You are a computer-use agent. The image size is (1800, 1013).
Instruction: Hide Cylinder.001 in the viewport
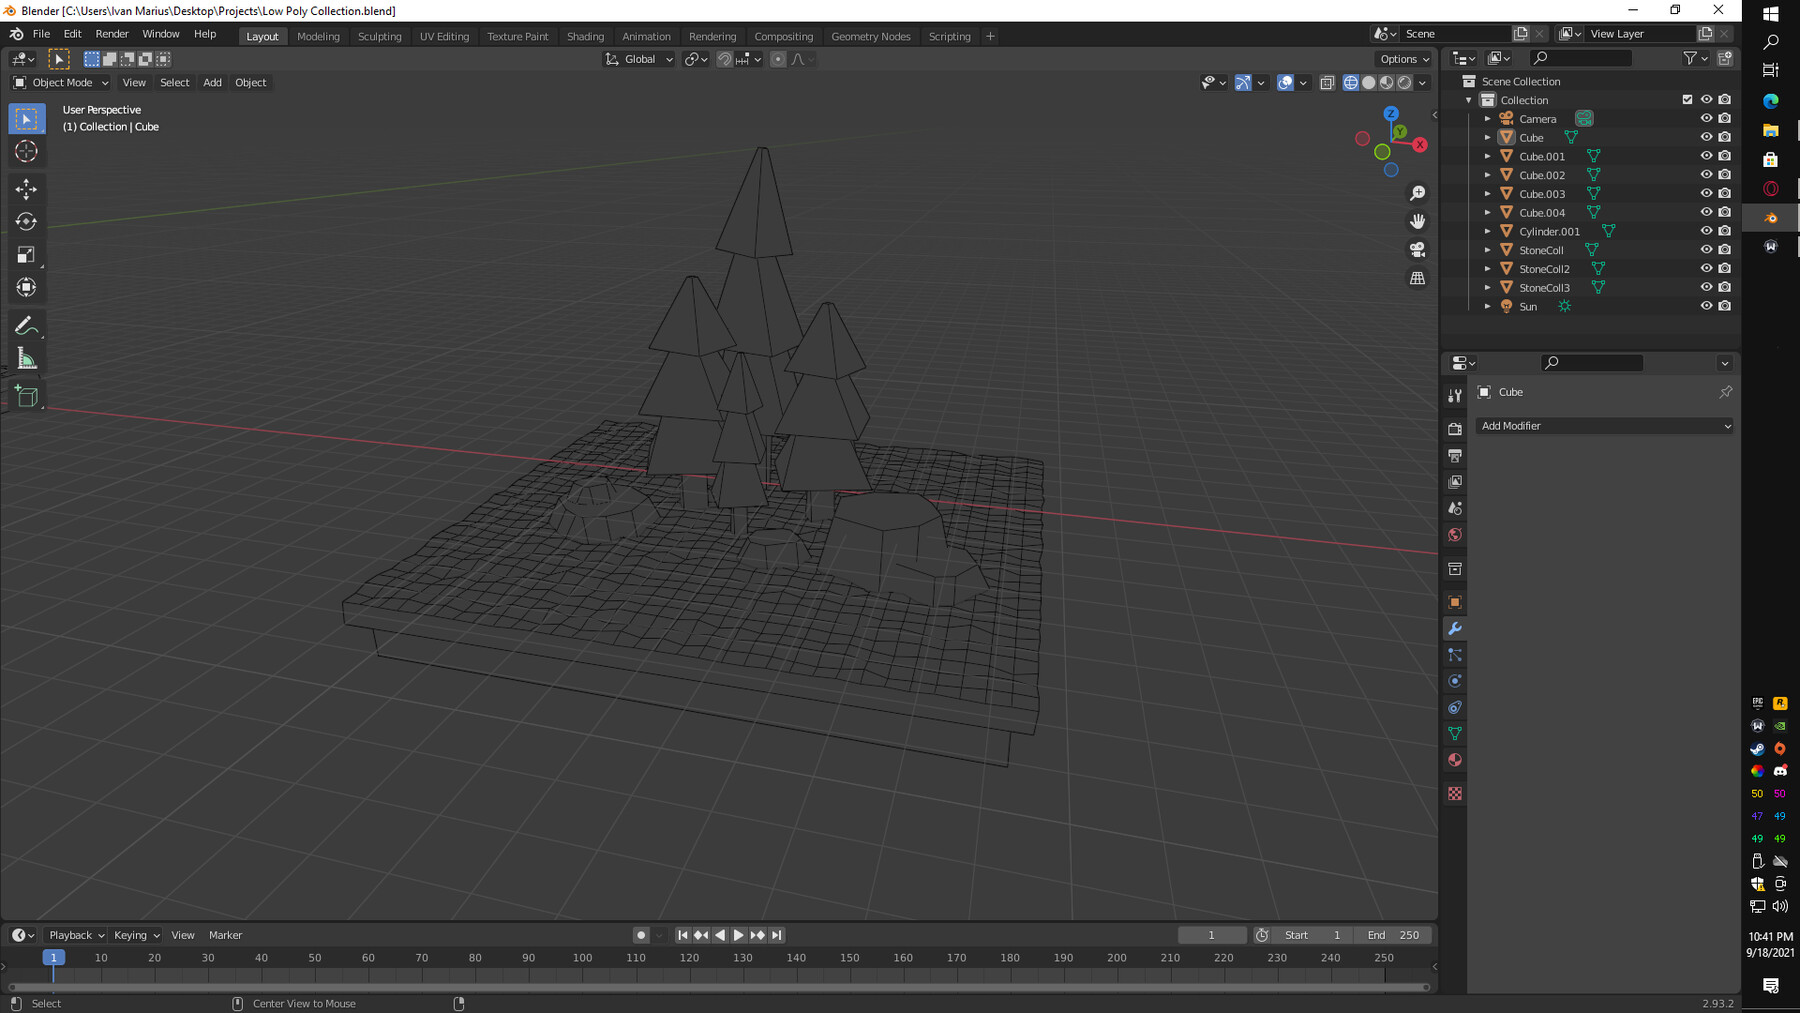pyautogui.click(x=1706, y=231)
